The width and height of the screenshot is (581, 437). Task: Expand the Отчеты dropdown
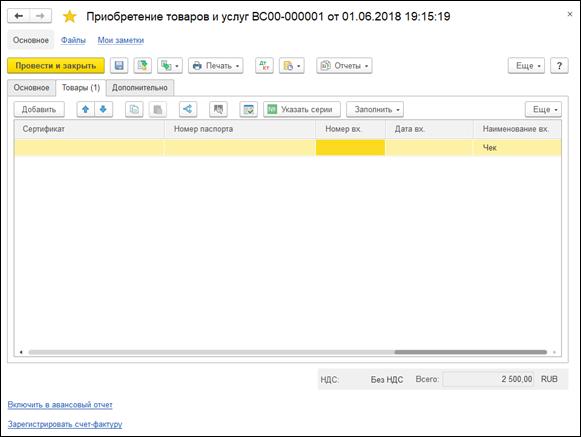pos(344,66)
